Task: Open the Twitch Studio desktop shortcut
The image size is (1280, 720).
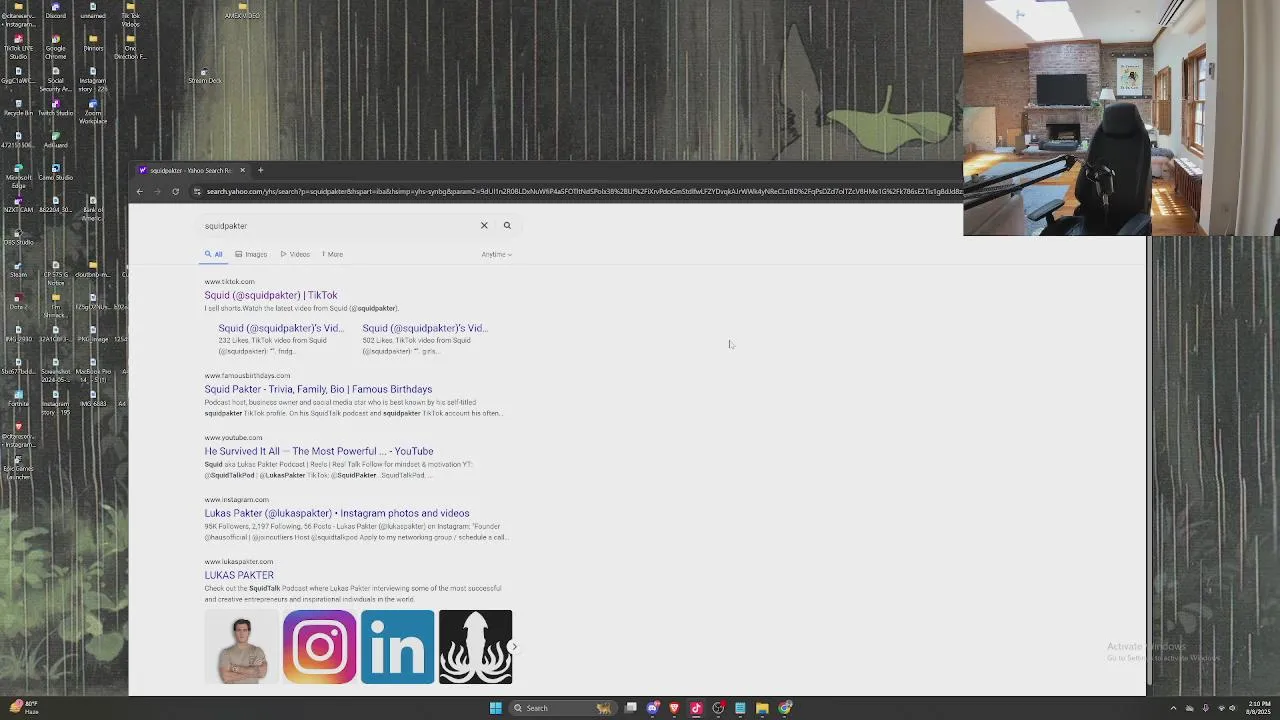Action: [x=56, y=108]
